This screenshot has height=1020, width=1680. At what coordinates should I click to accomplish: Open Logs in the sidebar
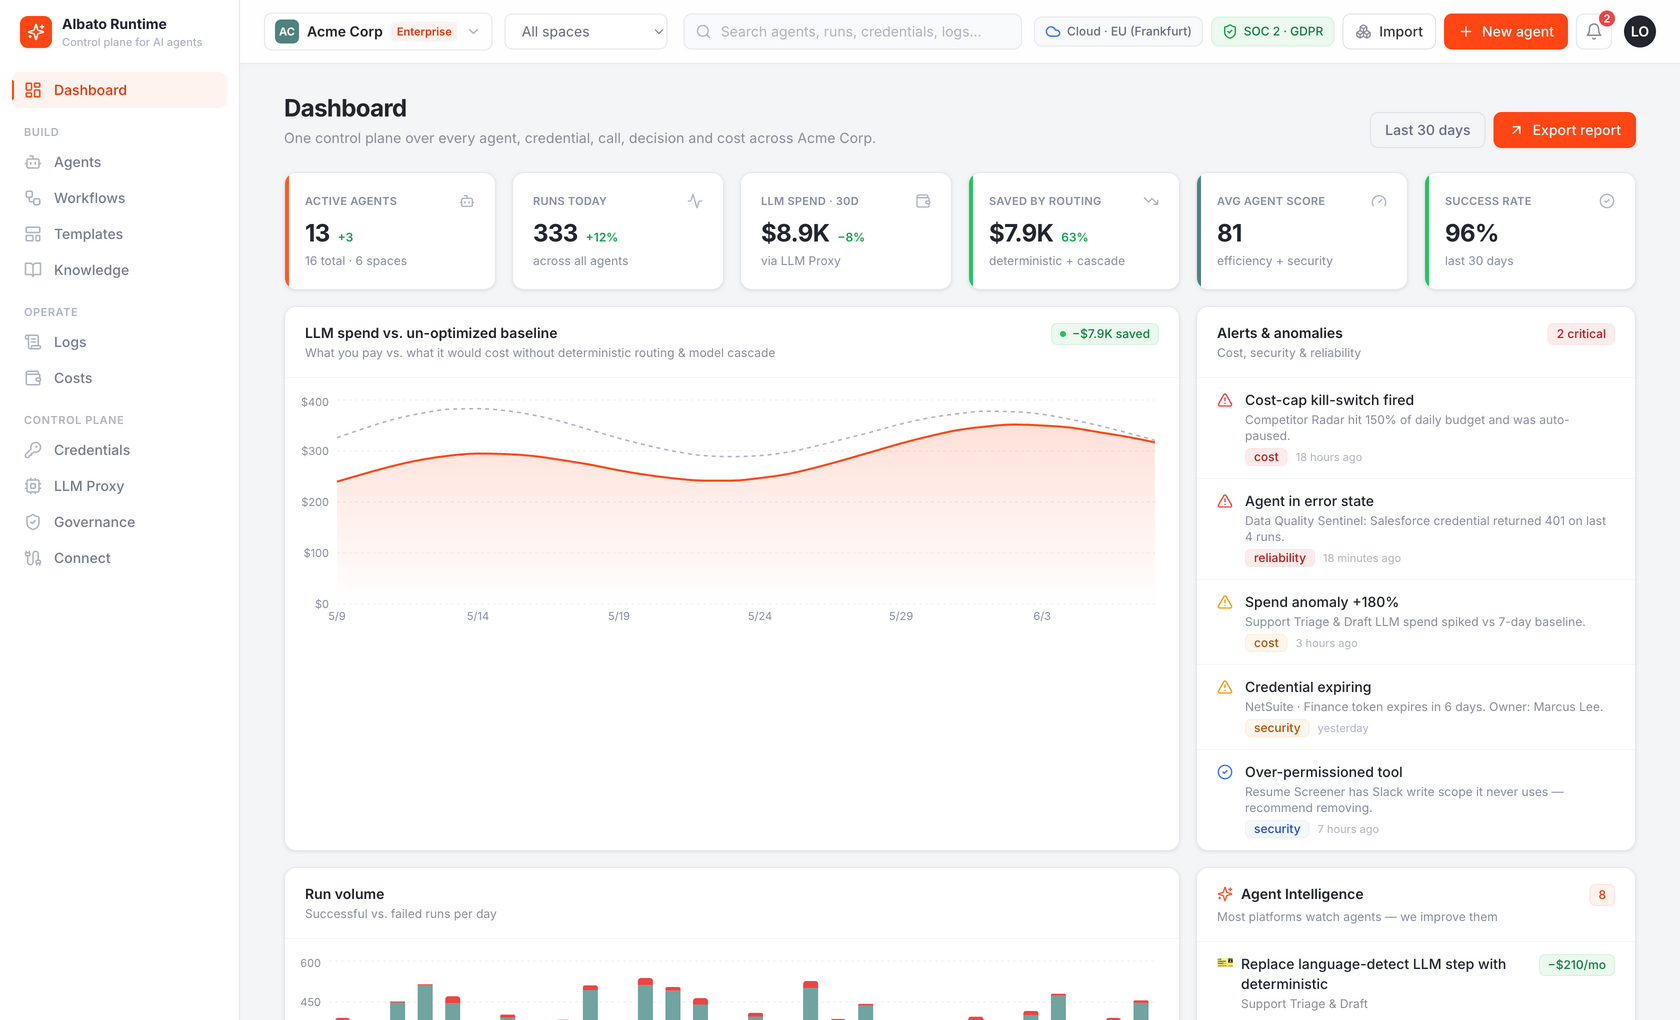[x=120, y=342]
